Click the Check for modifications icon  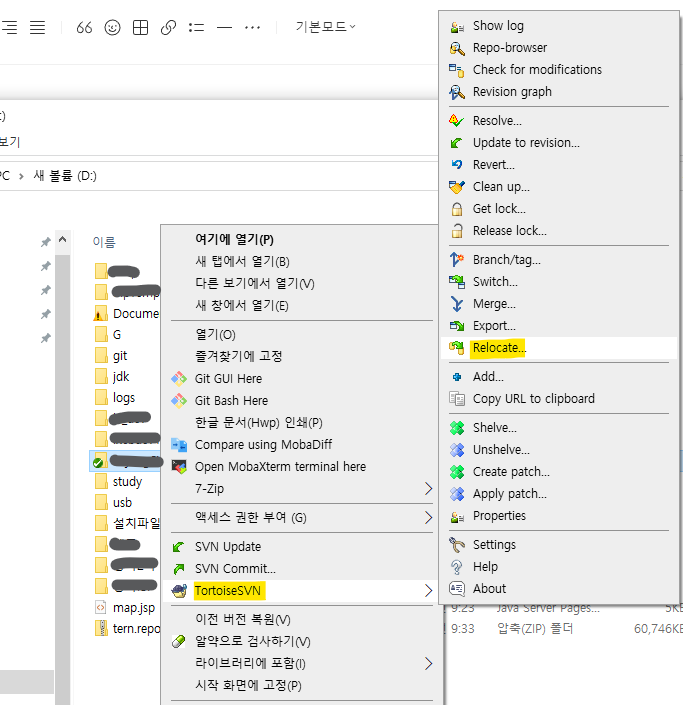point(457,70)
